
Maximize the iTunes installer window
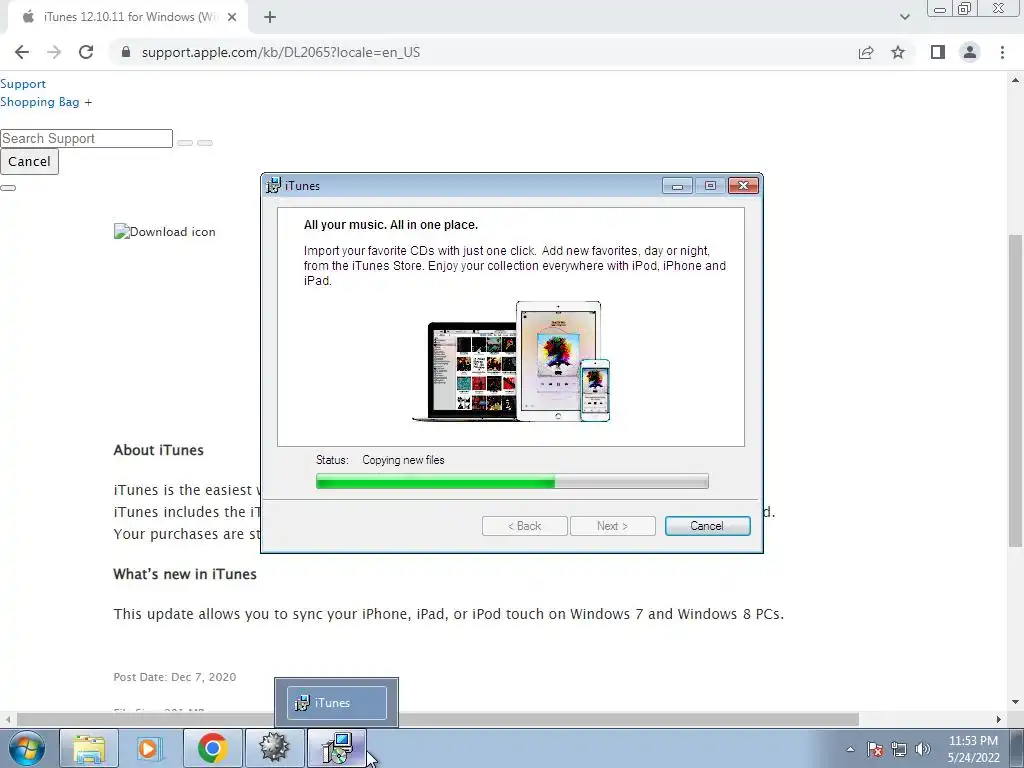coord(710,186)
